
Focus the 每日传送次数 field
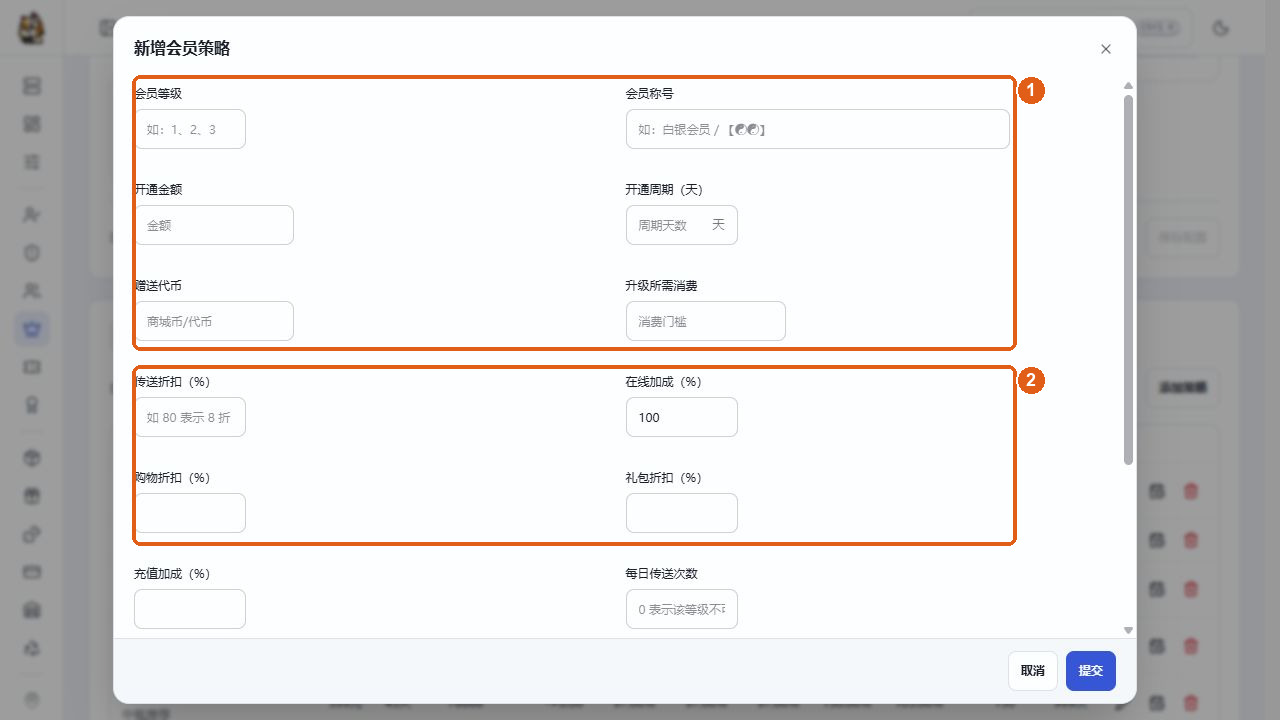point(682,609)
